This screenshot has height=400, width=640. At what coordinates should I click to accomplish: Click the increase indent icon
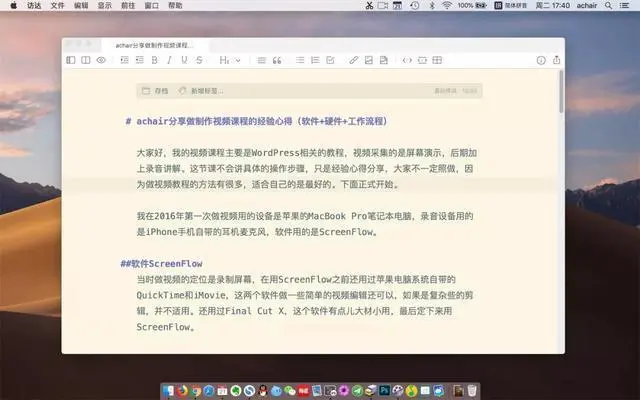pyautogui.click(x=124, y=60)
